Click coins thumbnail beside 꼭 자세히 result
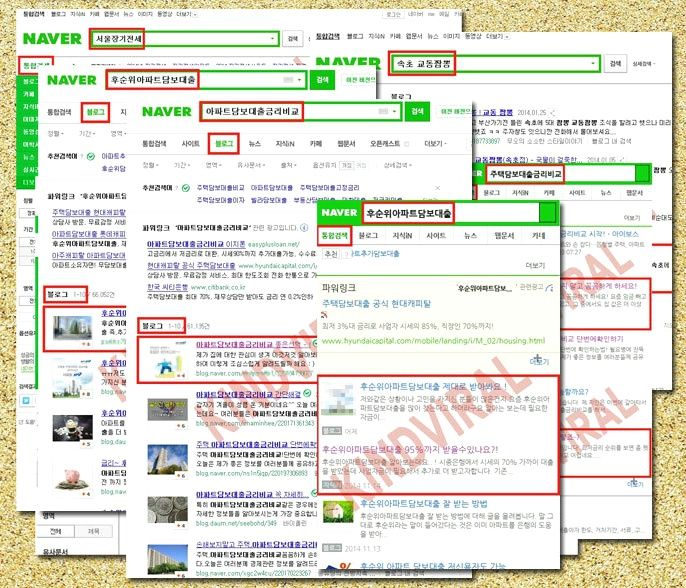686x588 pixels. click(x=168, y=509)
